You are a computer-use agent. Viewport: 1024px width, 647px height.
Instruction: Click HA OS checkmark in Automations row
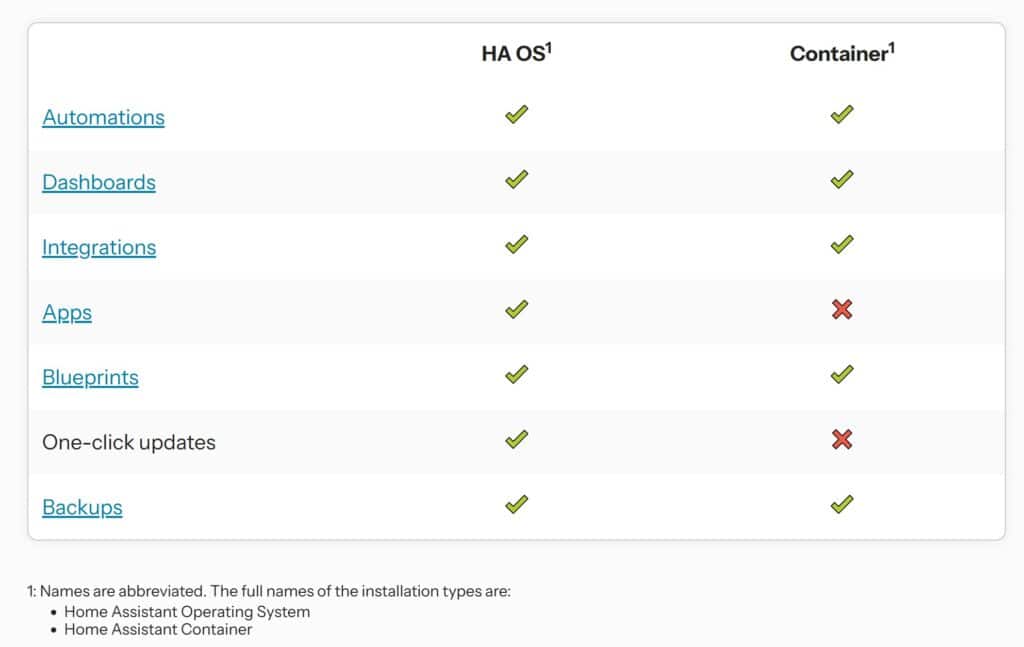[516, 115]
